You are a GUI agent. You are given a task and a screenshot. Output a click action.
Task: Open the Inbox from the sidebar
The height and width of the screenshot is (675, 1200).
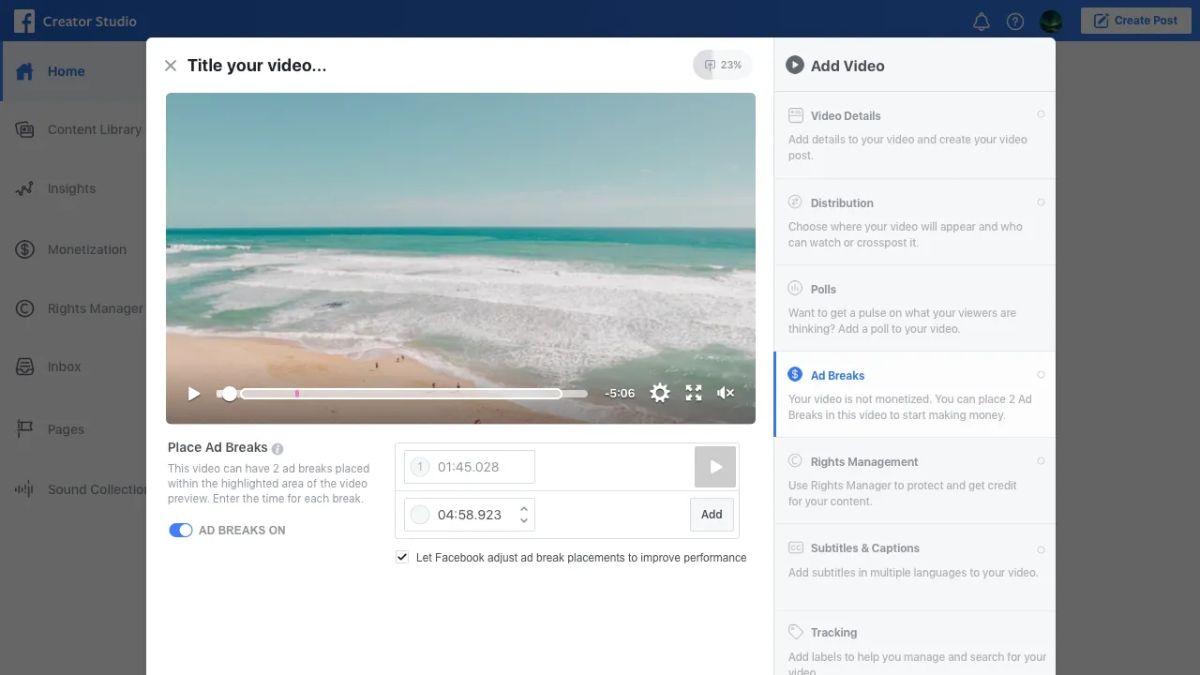tap(64, 367)
